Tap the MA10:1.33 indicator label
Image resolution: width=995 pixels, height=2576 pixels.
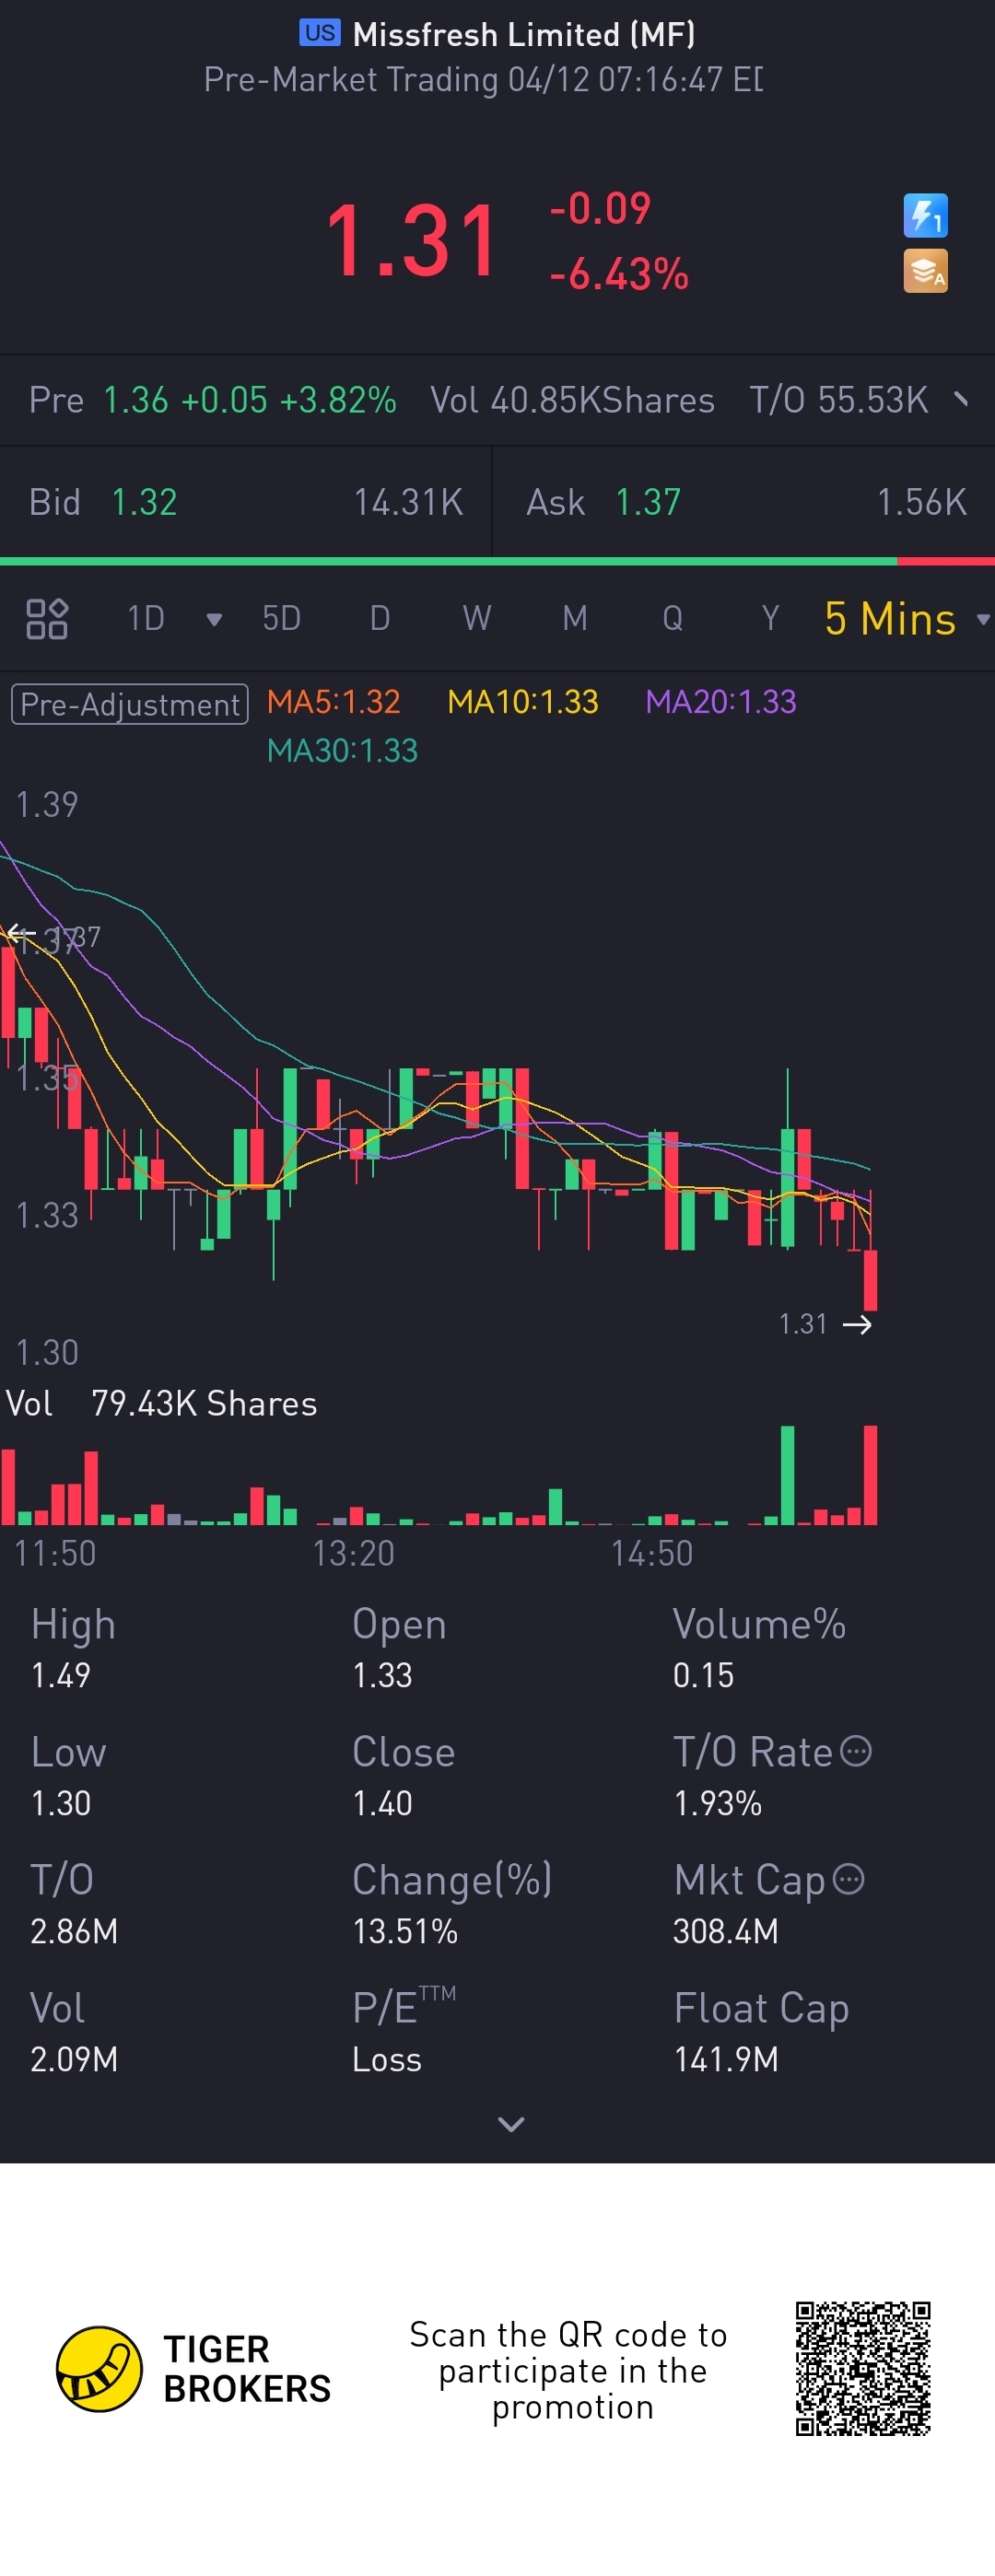(523, 702)
